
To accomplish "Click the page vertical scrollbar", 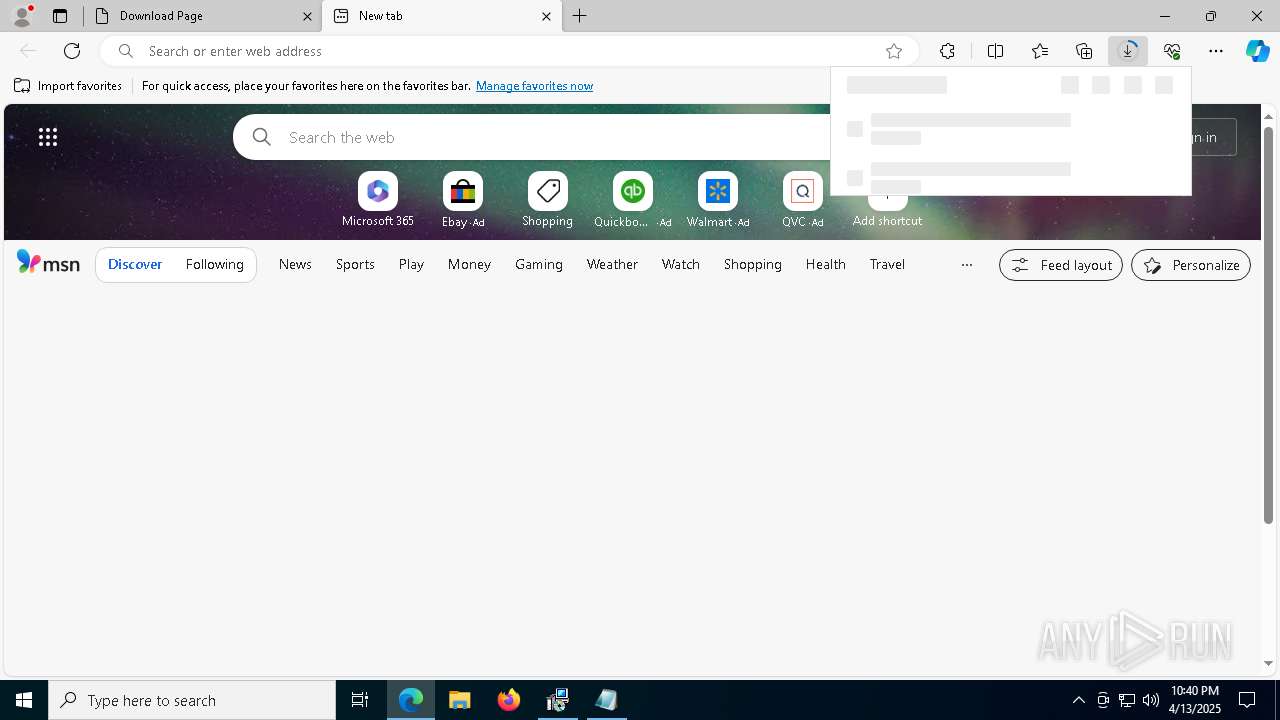I will coord(1268,325).
